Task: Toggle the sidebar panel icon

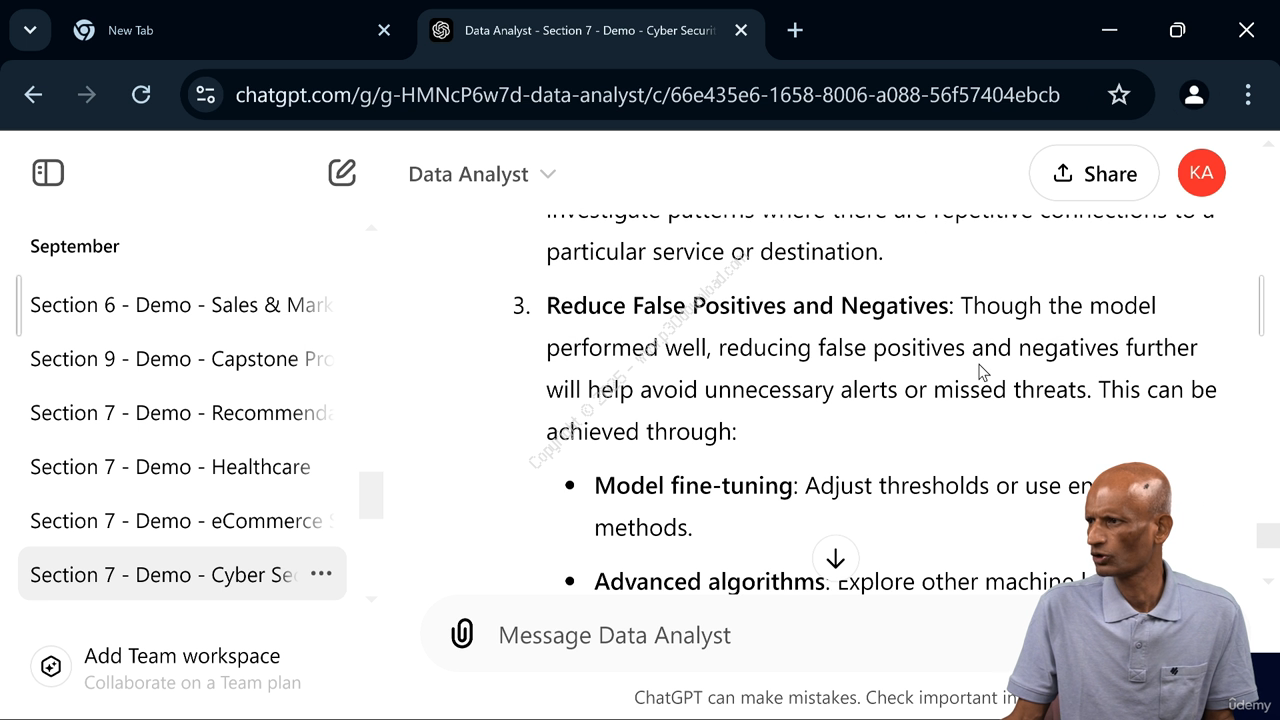Action: click(x=48, y=173)
